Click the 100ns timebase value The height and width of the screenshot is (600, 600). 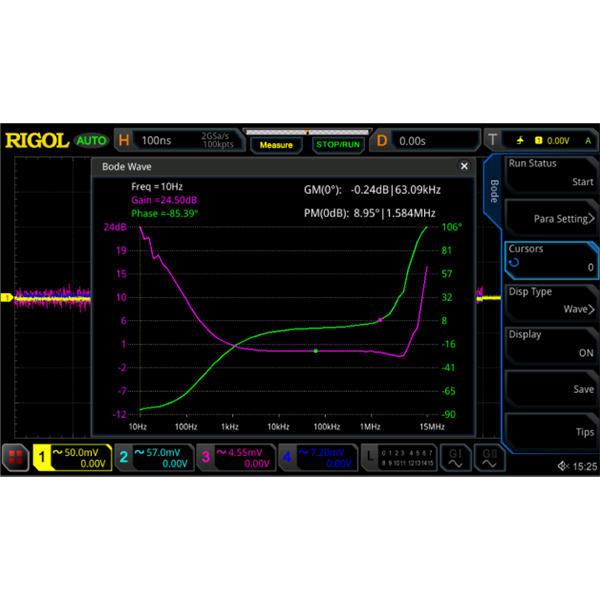coord(157,140)
